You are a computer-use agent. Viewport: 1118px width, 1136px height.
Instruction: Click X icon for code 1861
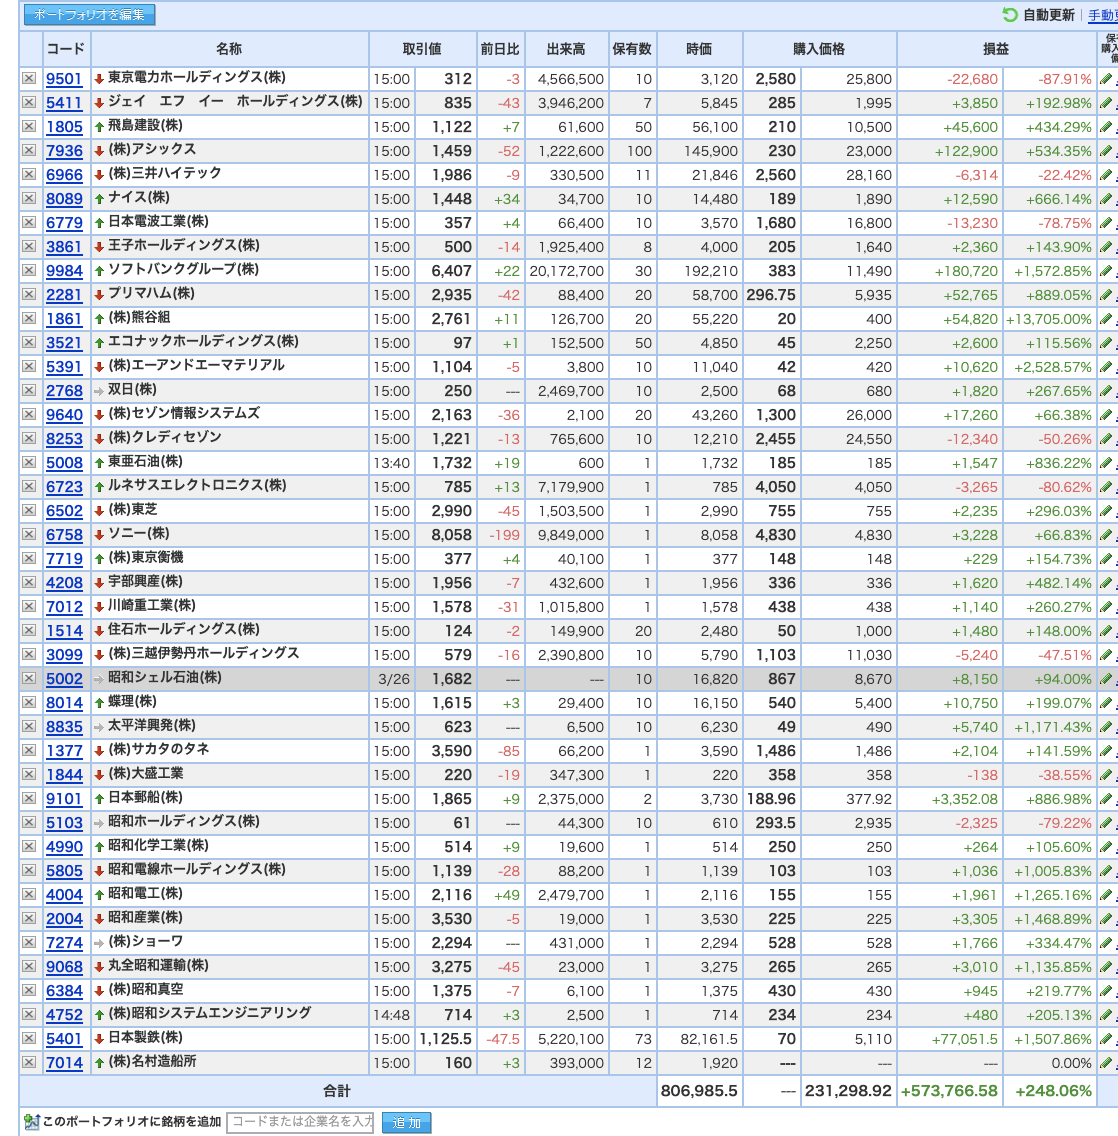(29, 318)
